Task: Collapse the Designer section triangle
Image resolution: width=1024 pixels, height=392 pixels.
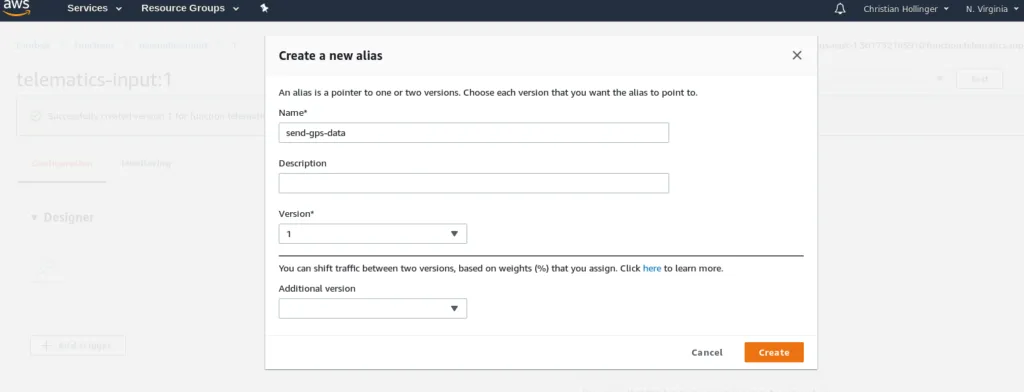Action: coord(35,218)
